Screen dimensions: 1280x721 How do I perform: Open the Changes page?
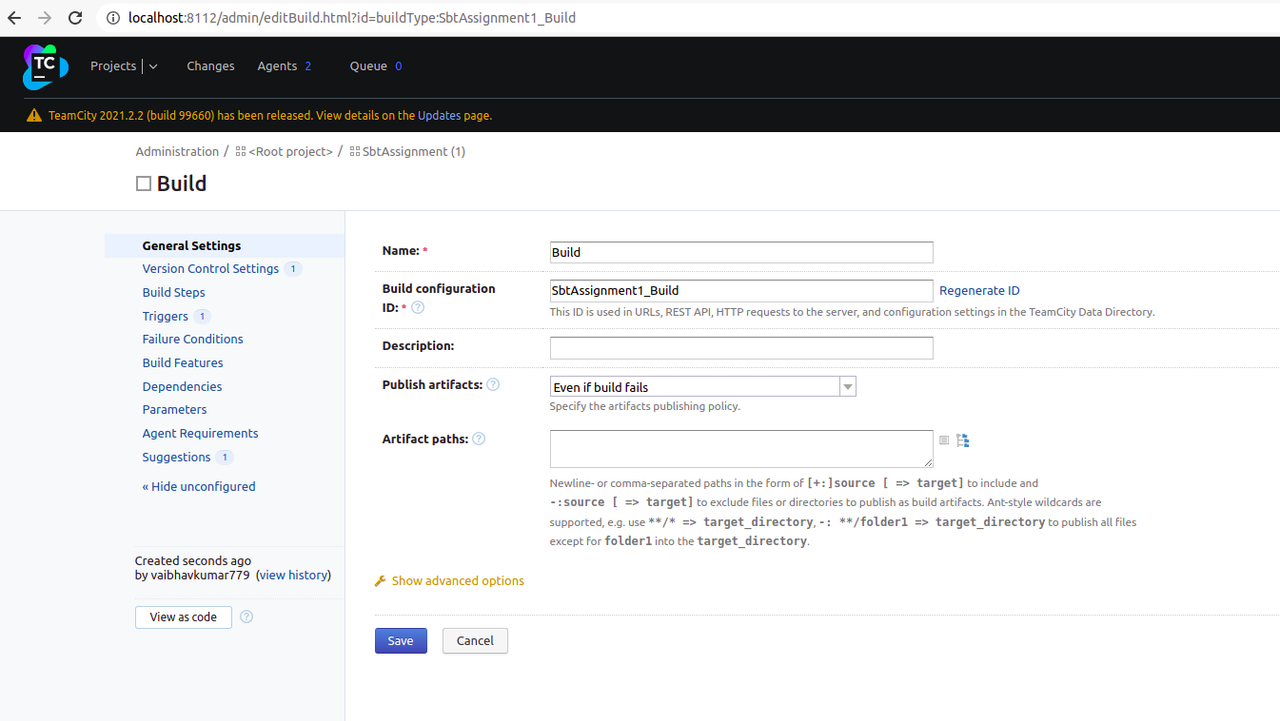(x=210, y=66)
